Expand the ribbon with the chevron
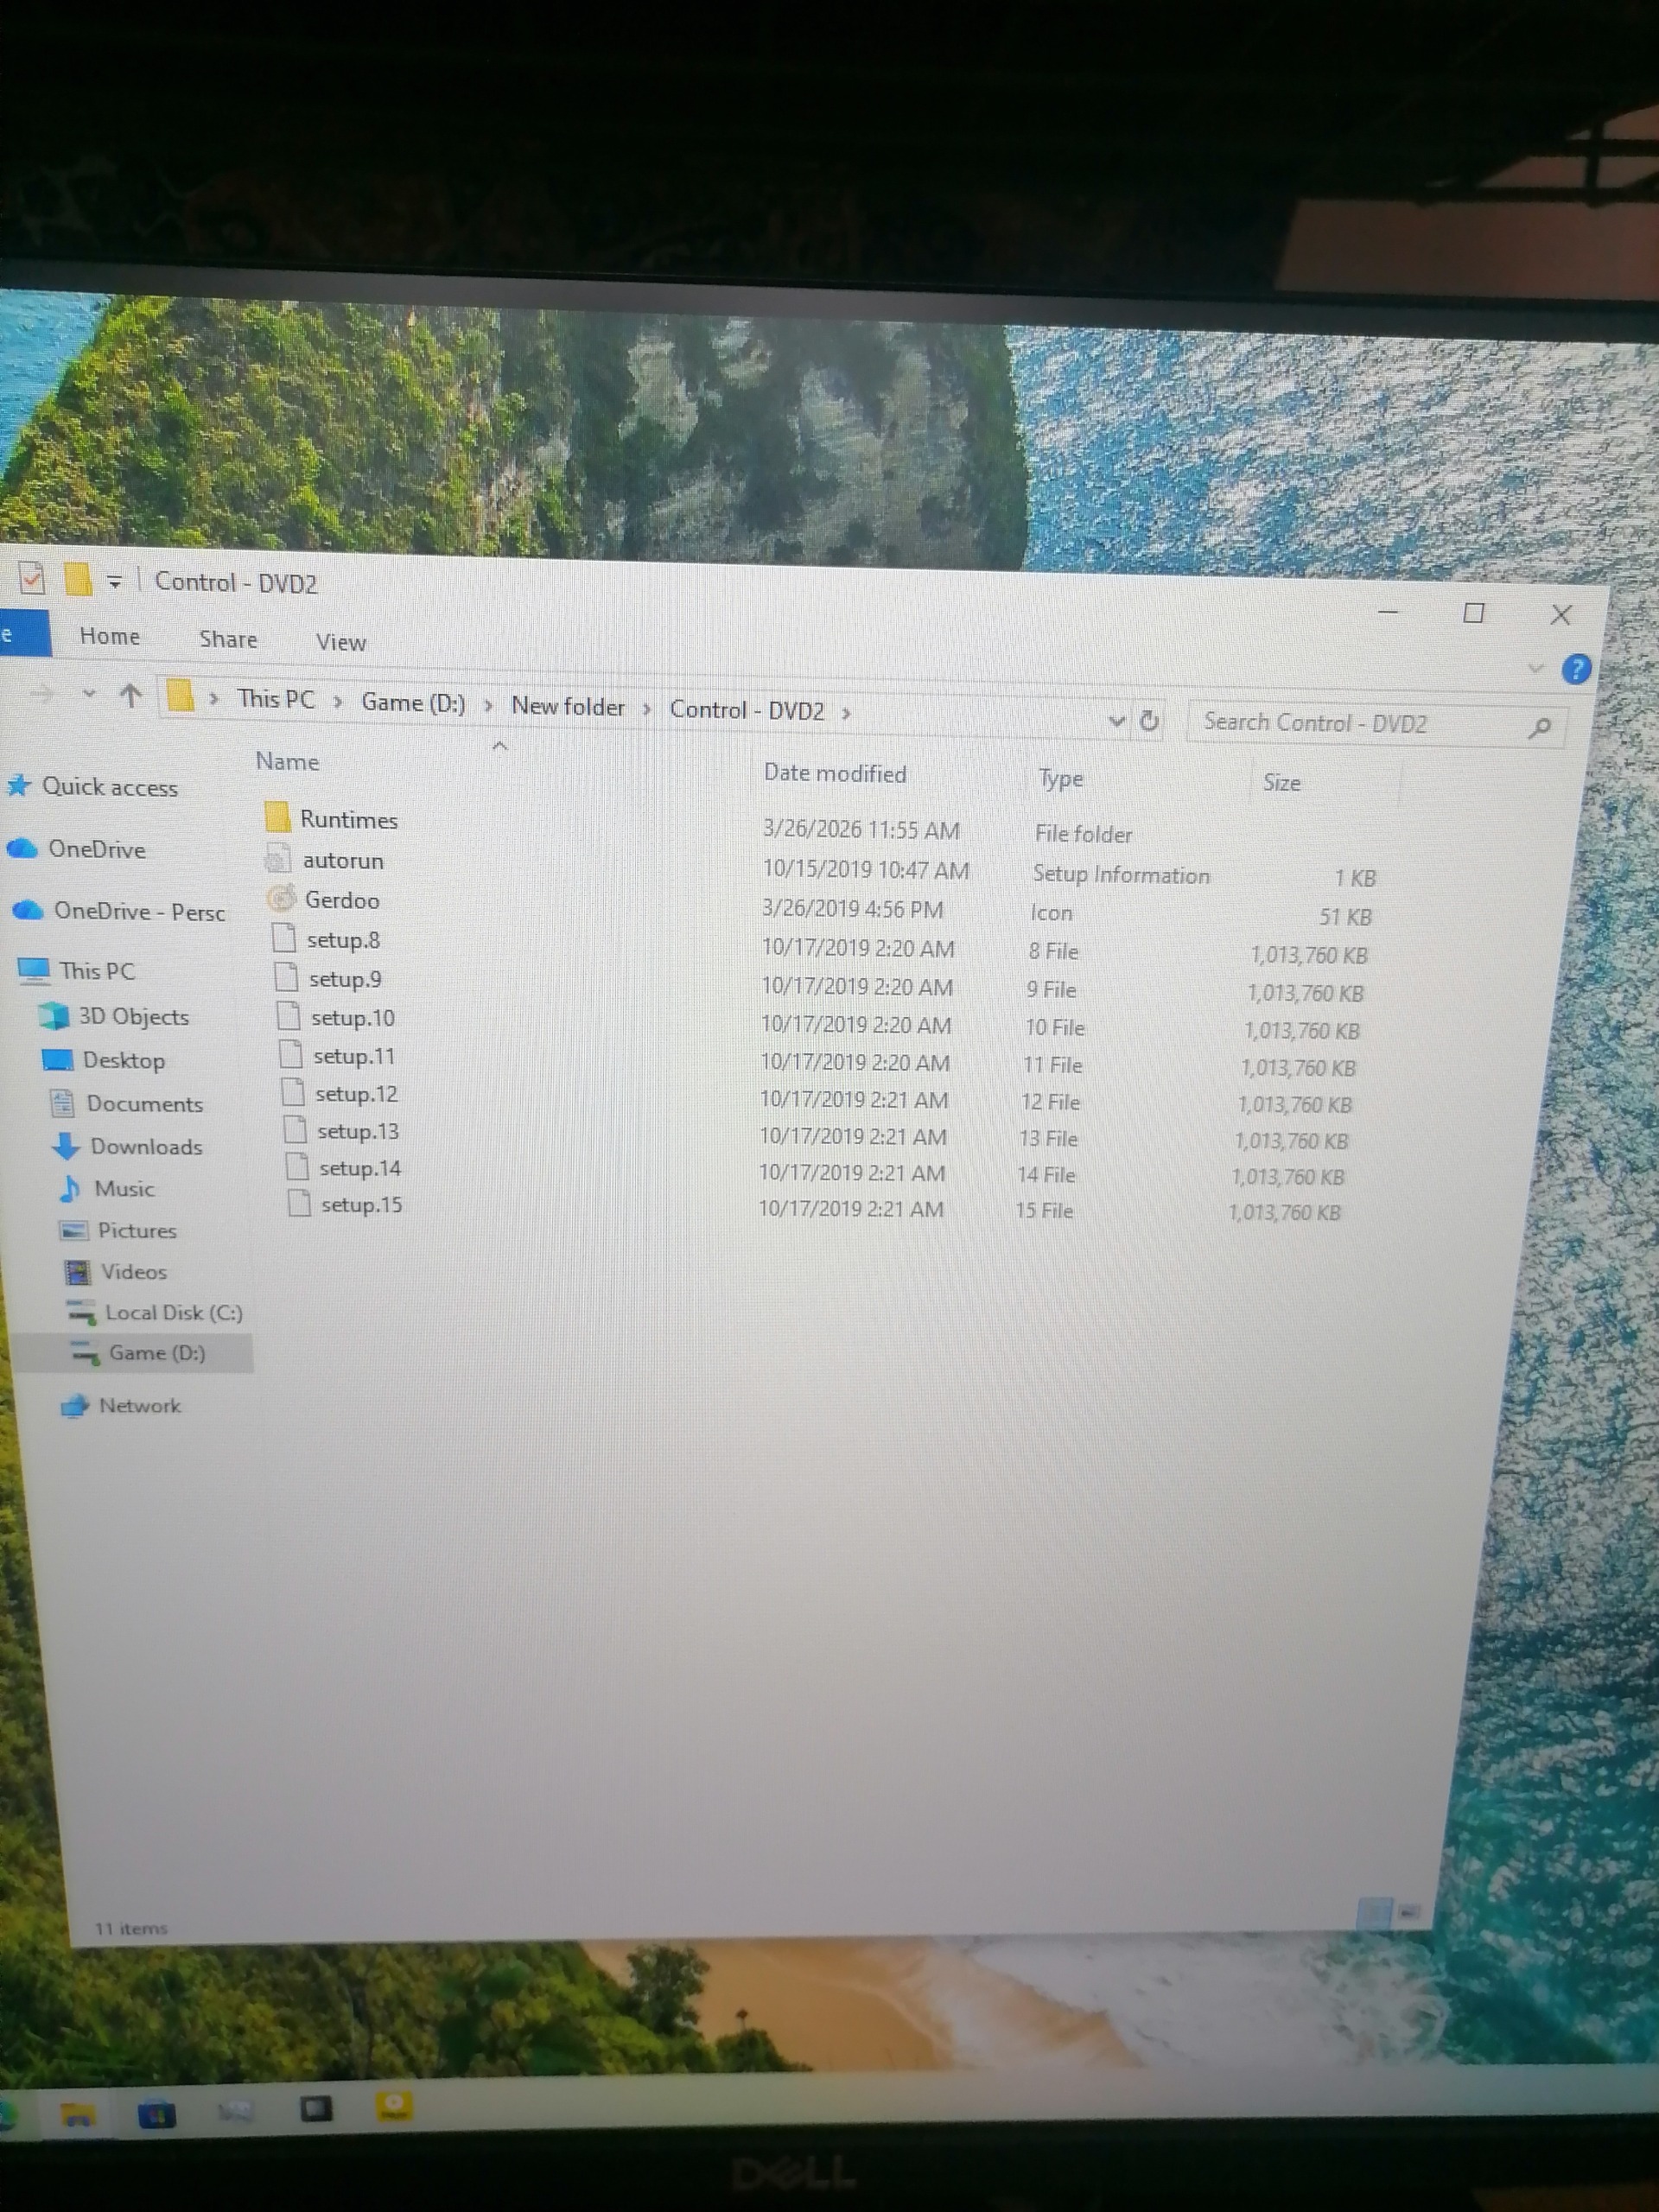 click(x=1536, y=668)
